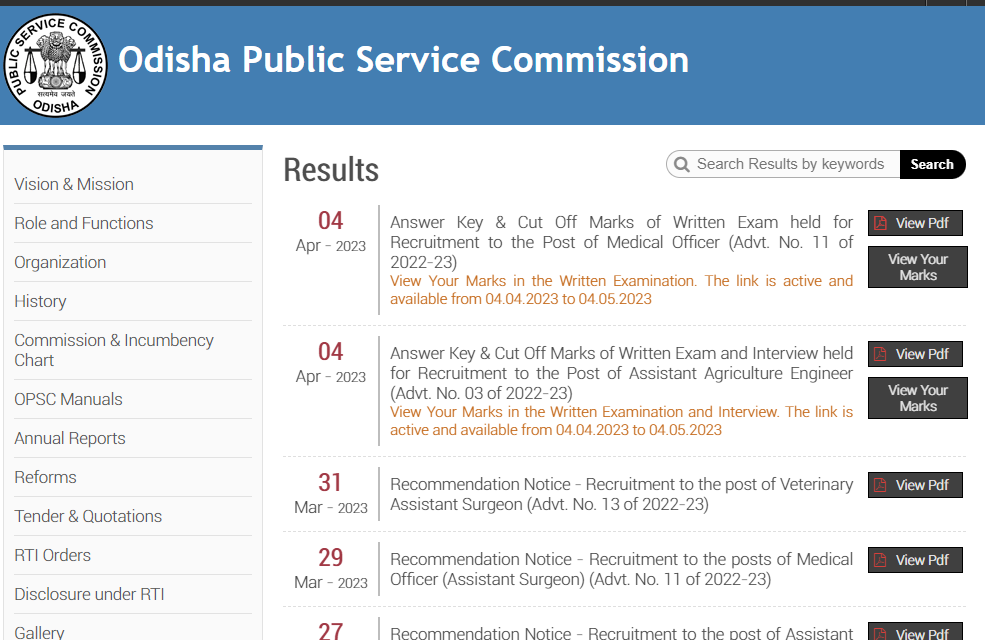Click the Odisha Public Service Commission title
This screenshot has height=640, width=985.
click(403, 60)
